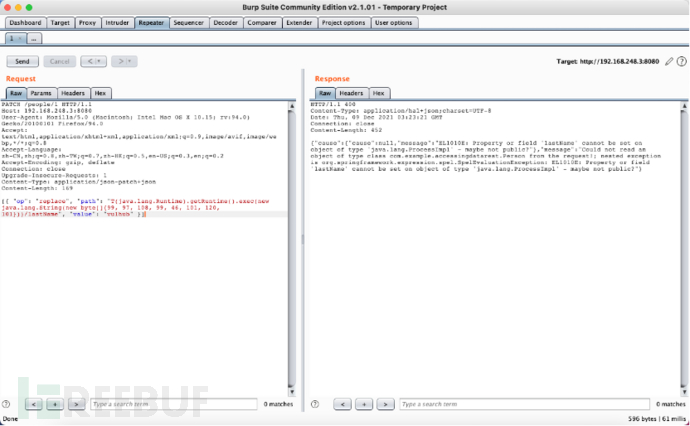Select the Repeater tab
Screen dimensions: 690x426
151,23
